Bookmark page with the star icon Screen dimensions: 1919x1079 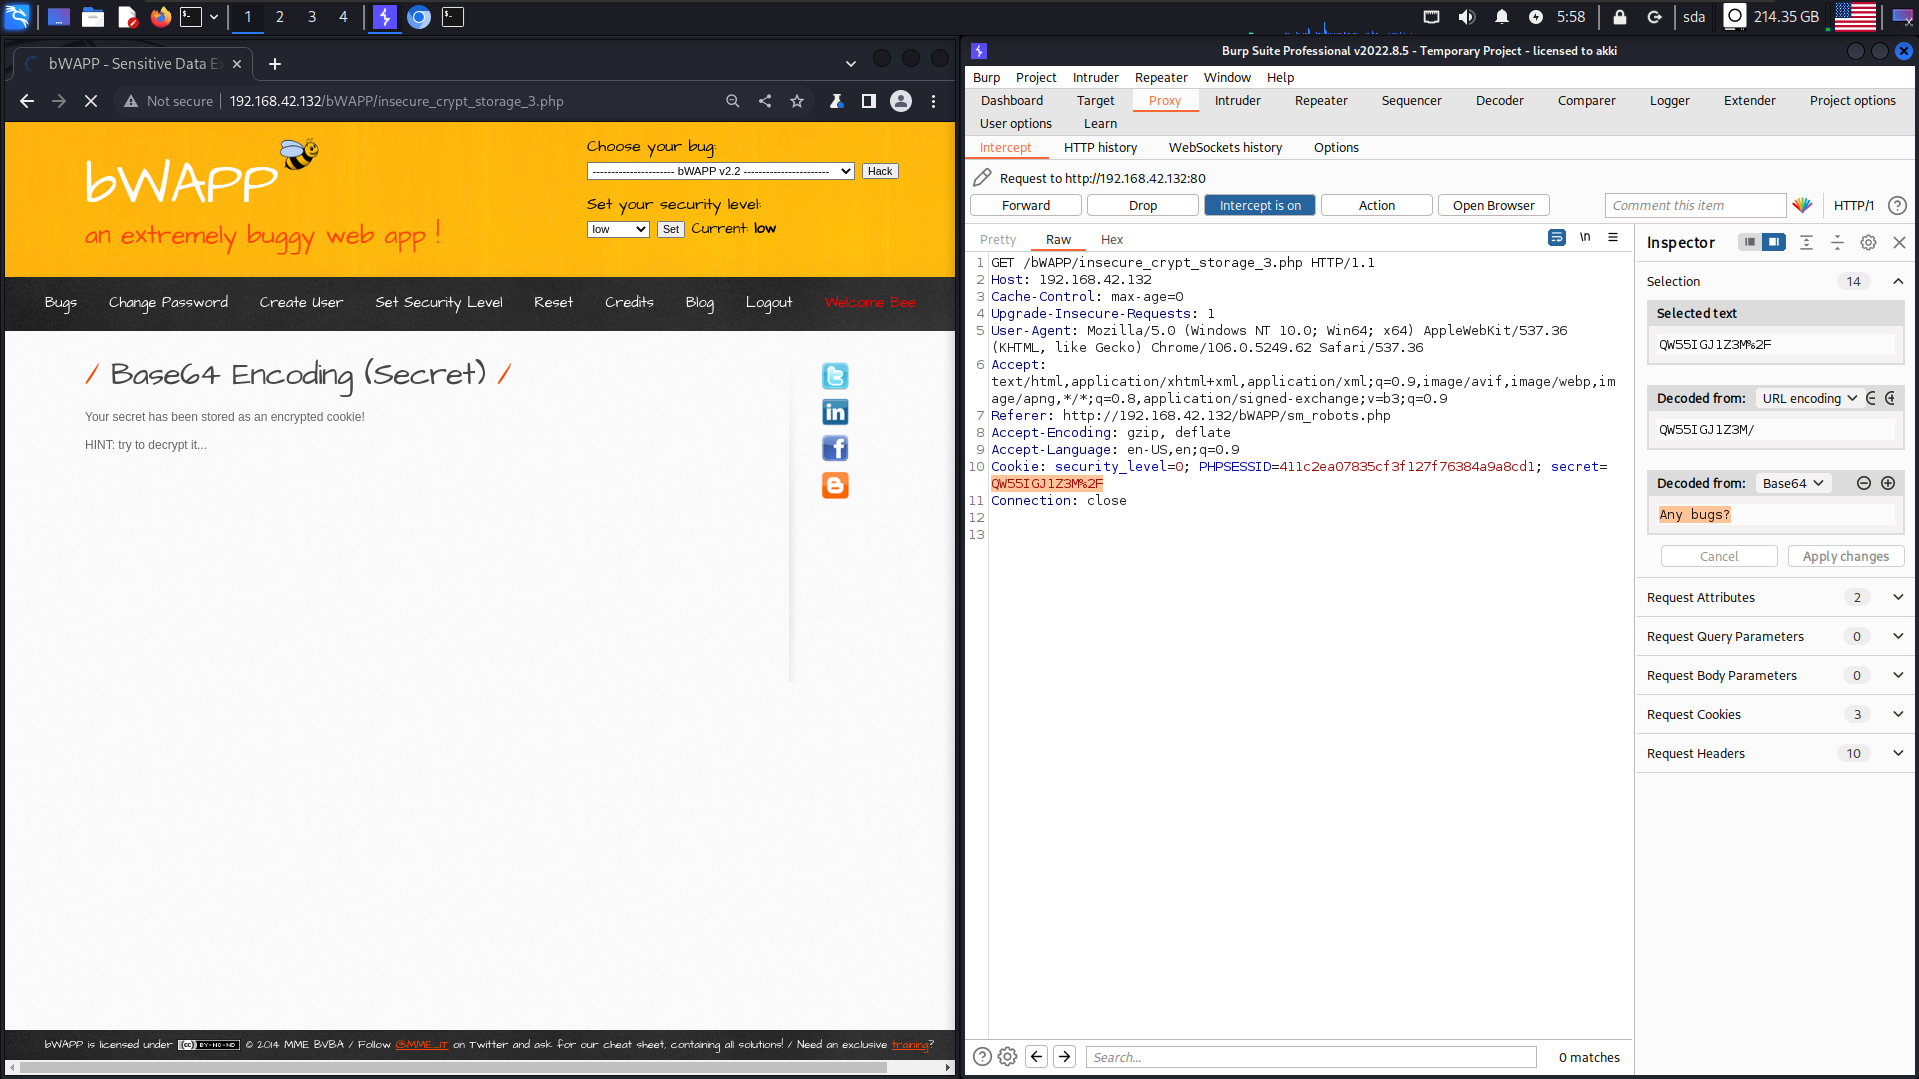tap(797, 101)
